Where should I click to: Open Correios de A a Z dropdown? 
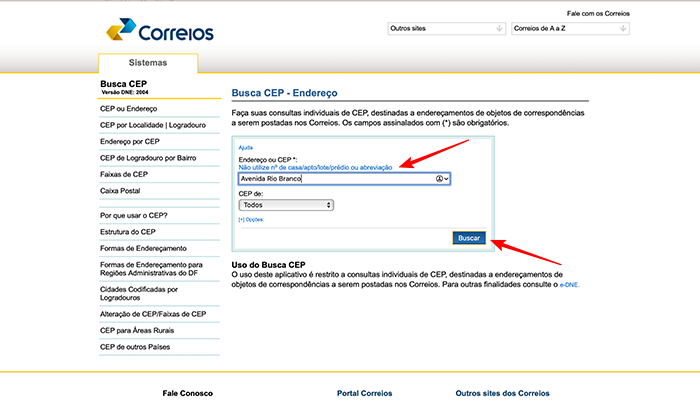569,28
